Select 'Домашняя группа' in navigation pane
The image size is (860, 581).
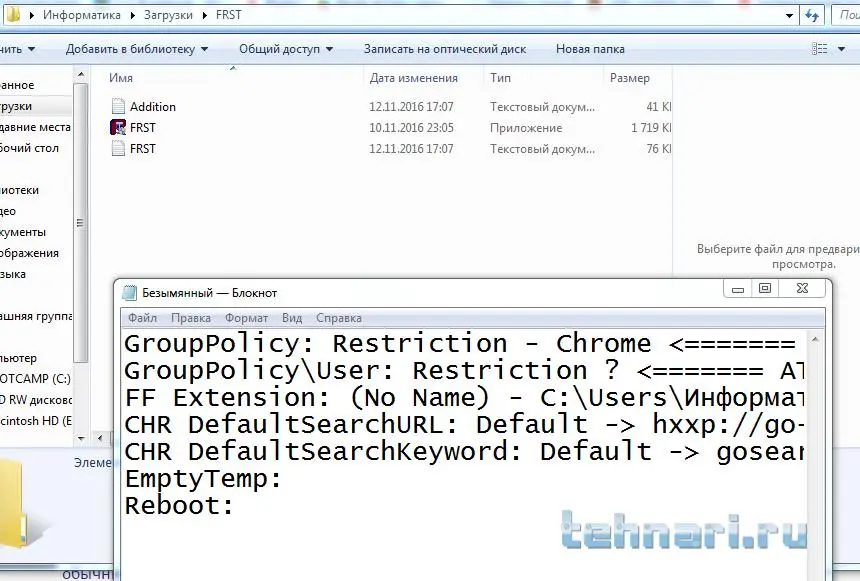36,316
